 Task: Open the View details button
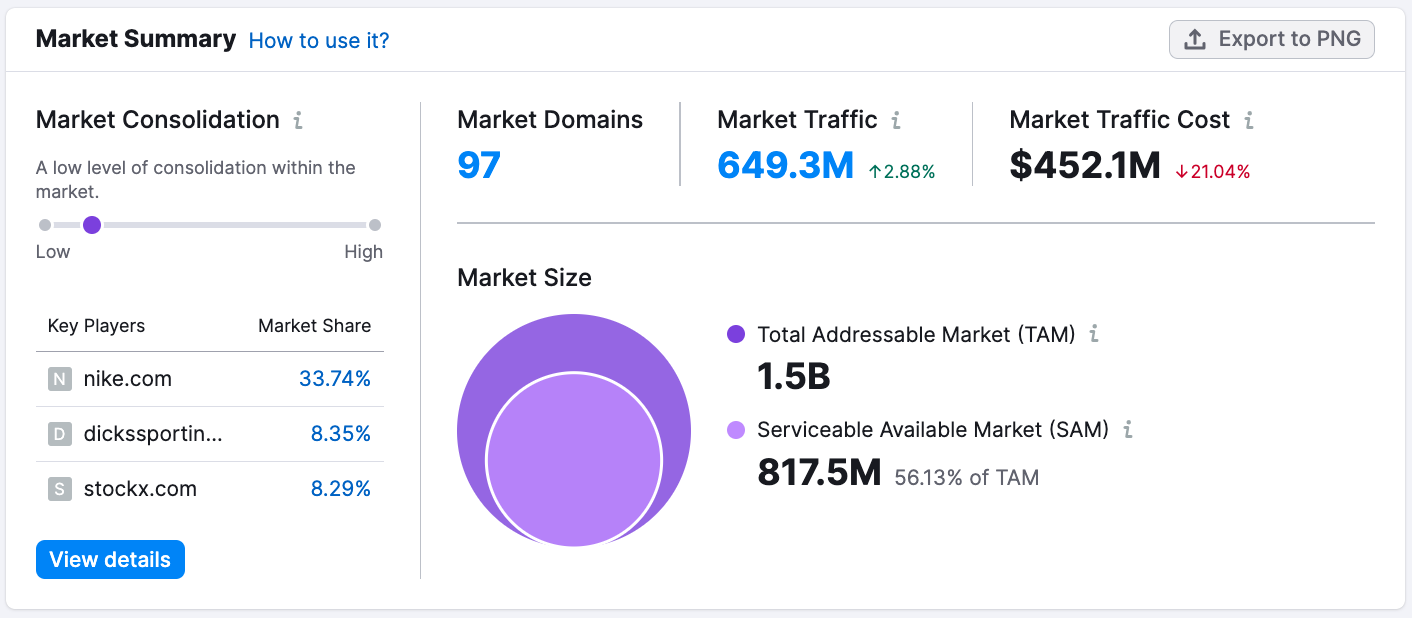tap(110, 560)
